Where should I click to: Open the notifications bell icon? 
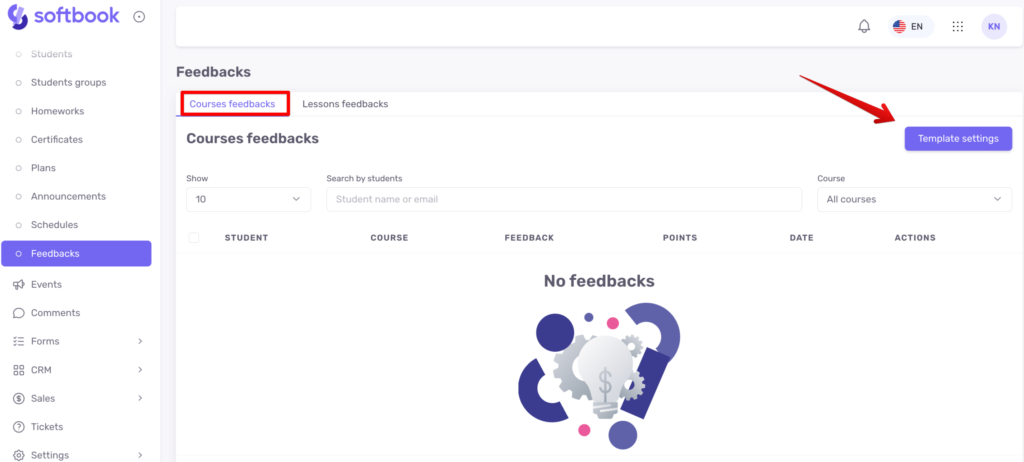864,27
